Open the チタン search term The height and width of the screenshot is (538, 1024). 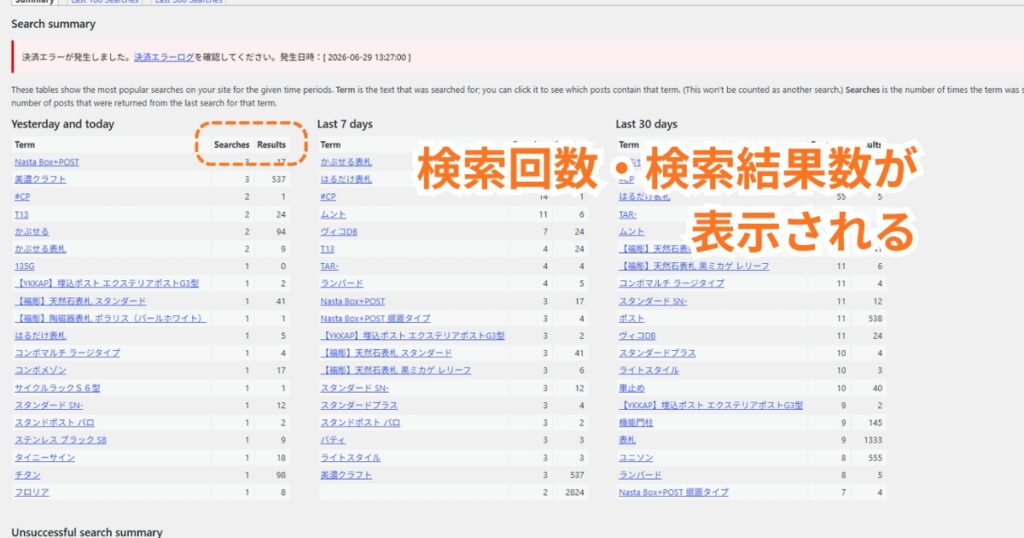click(27, 475)
